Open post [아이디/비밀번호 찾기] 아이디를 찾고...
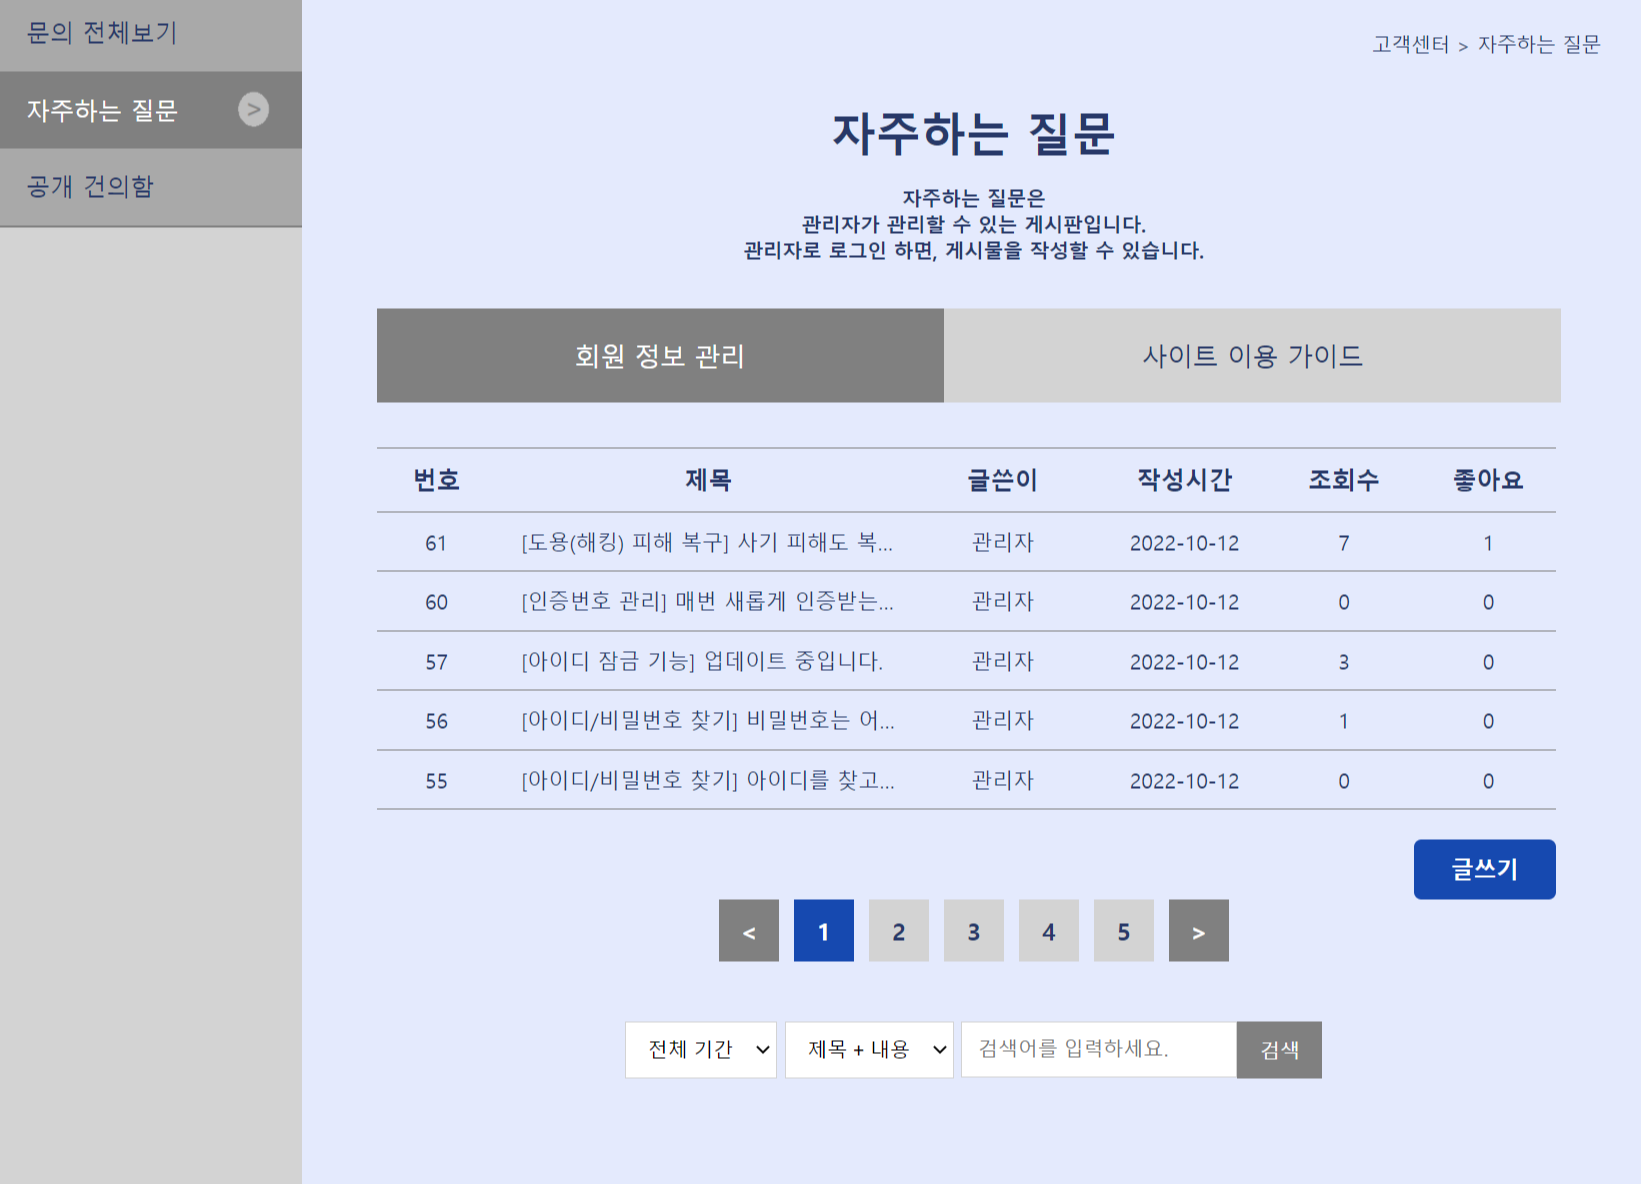1641x1184 pixels. click(x=708, y=780)
